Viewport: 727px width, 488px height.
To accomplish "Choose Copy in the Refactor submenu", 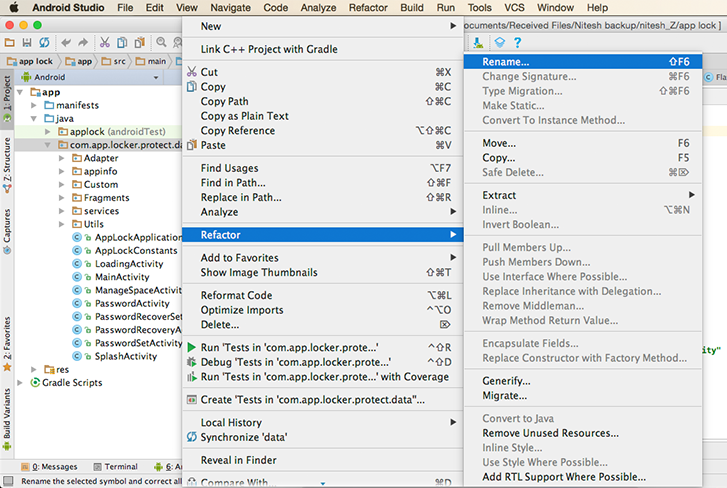I will pos(583,158).
